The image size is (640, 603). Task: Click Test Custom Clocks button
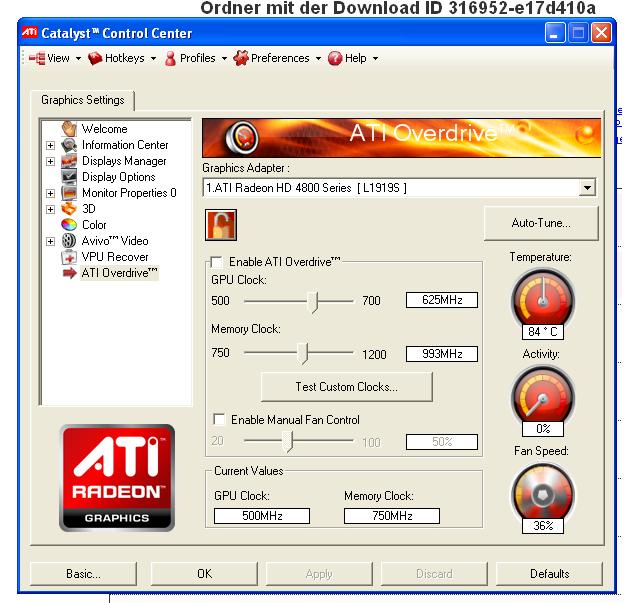coord(347,387)
